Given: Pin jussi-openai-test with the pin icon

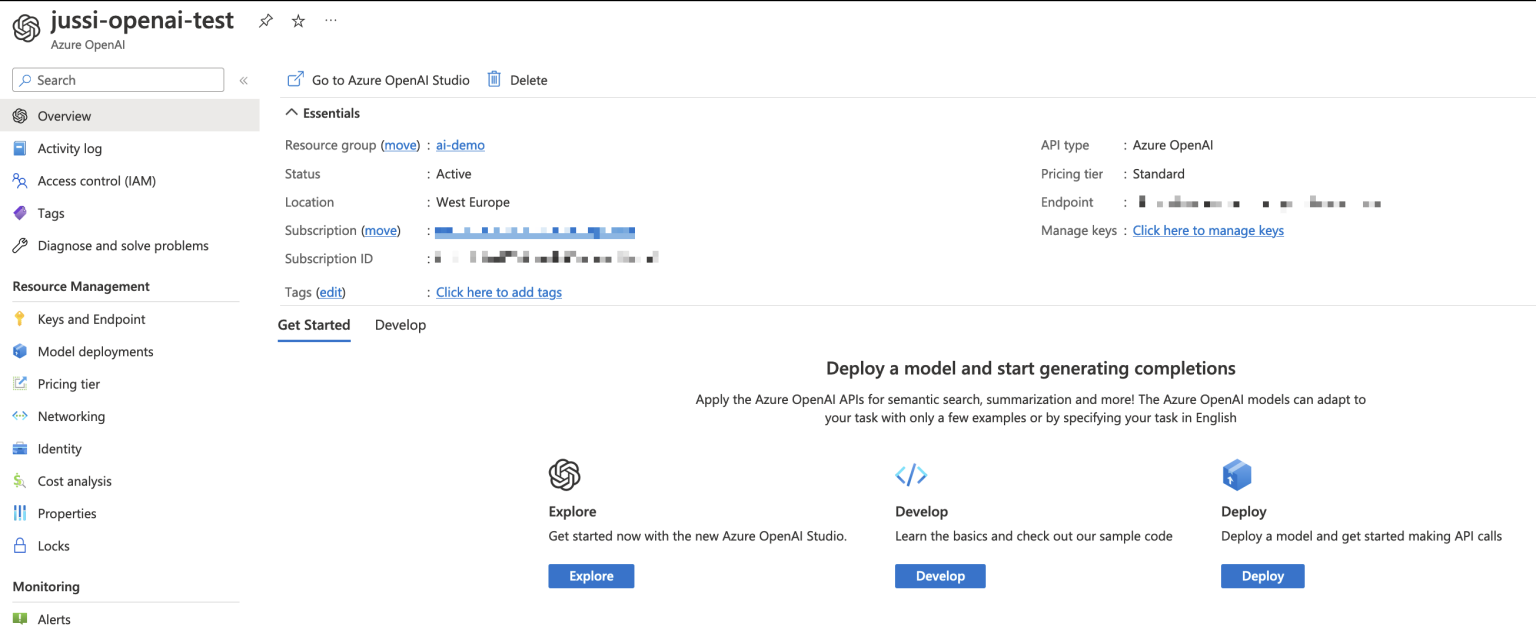Looking at the screenshot, I should click(265, 21).
